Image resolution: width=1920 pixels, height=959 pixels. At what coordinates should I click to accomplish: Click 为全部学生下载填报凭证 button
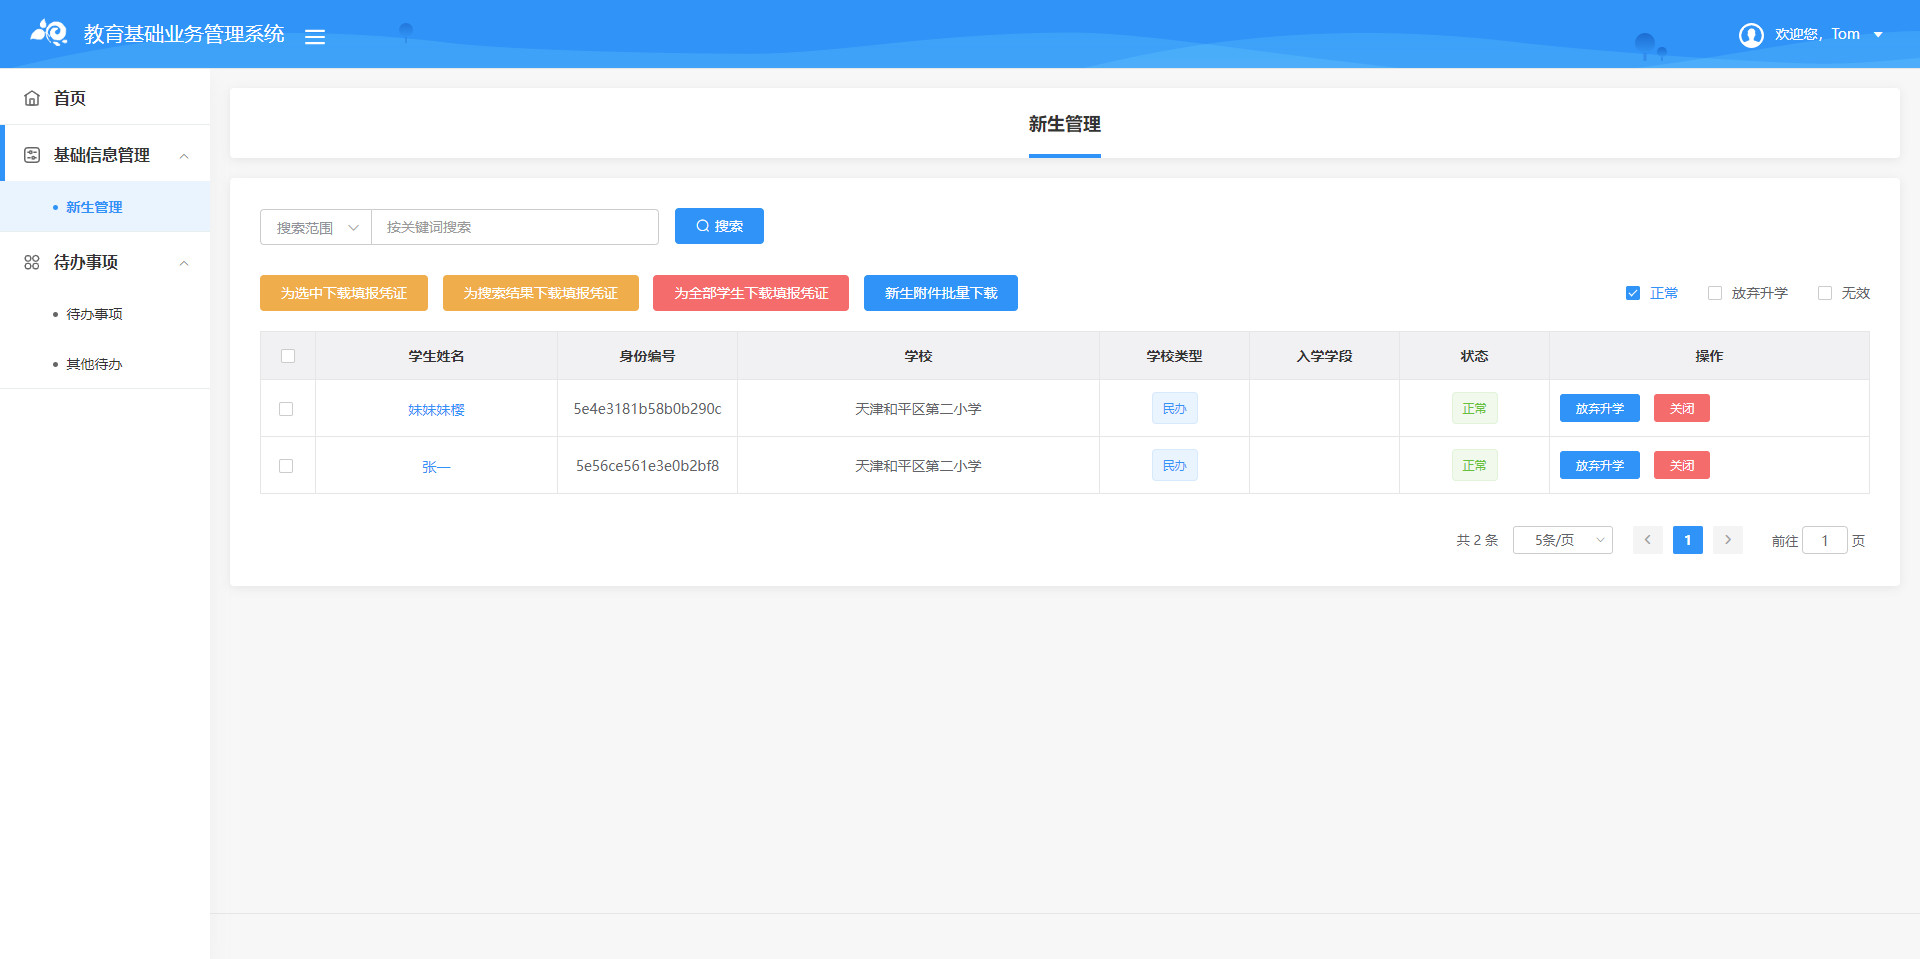coord(751,293)
